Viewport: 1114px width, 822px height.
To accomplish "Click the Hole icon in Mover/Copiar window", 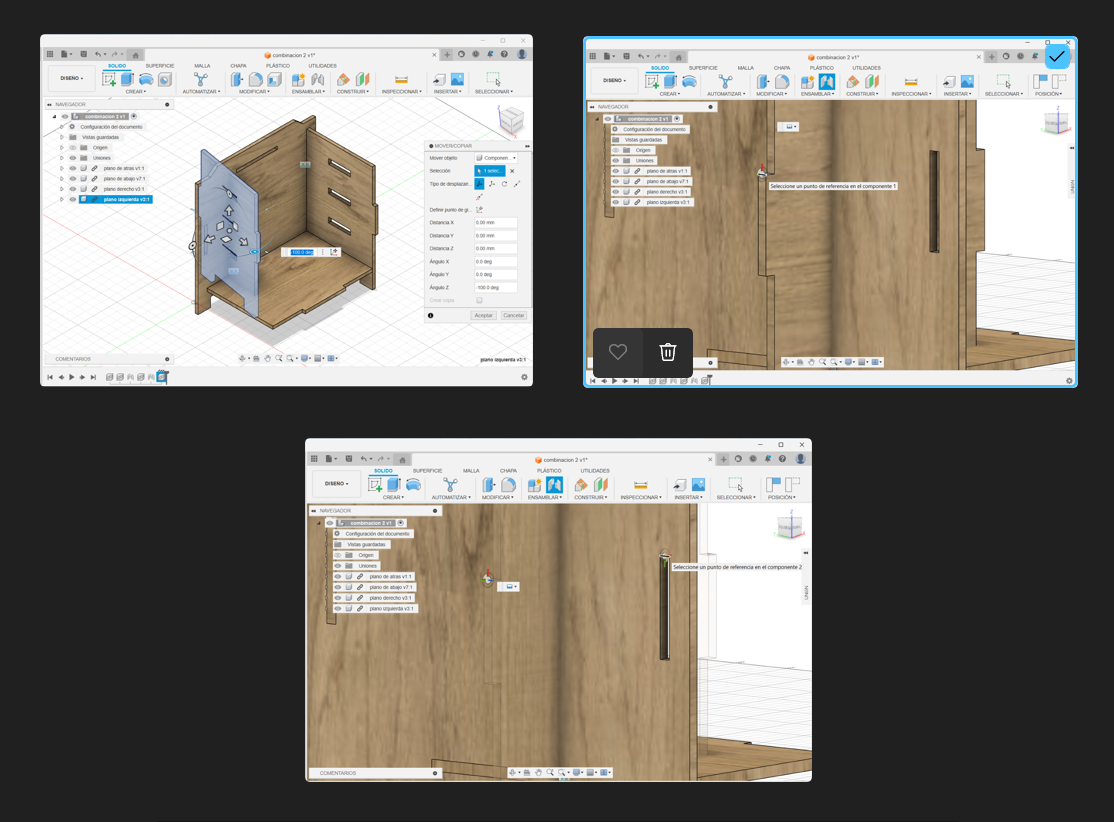I will (x=165, y=80).
